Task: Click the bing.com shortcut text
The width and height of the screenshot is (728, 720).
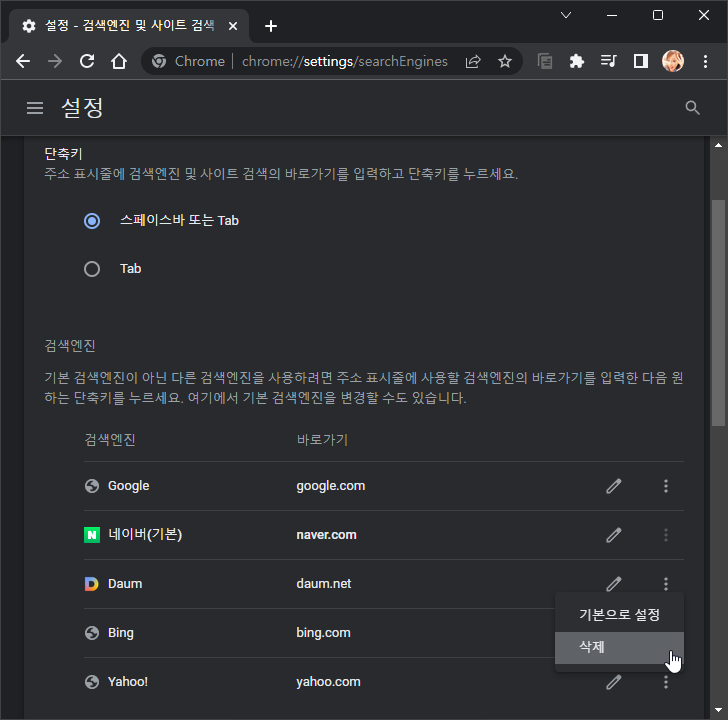Action: pos(323,633)
